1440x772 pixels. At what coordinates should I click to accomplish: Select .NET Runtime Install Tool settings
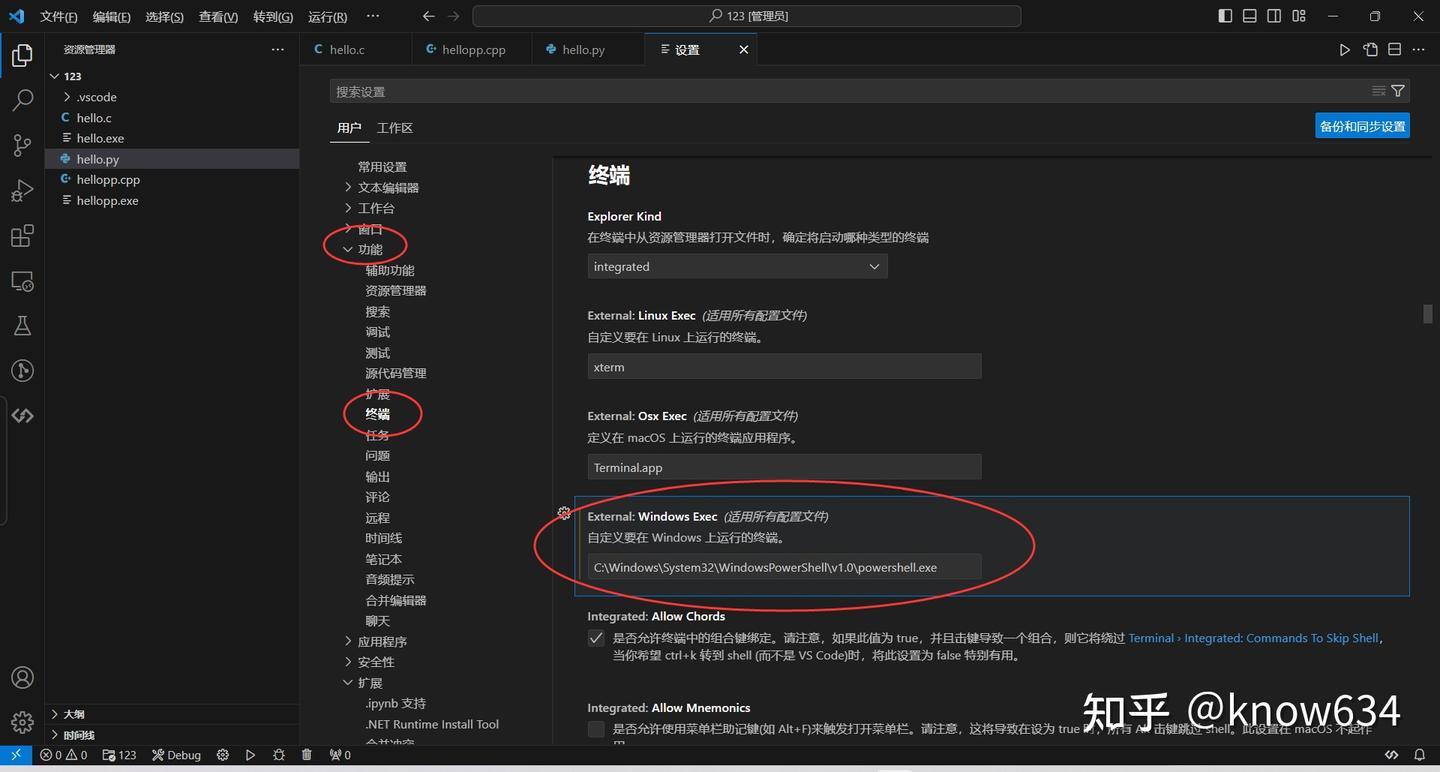coord(432,724)
